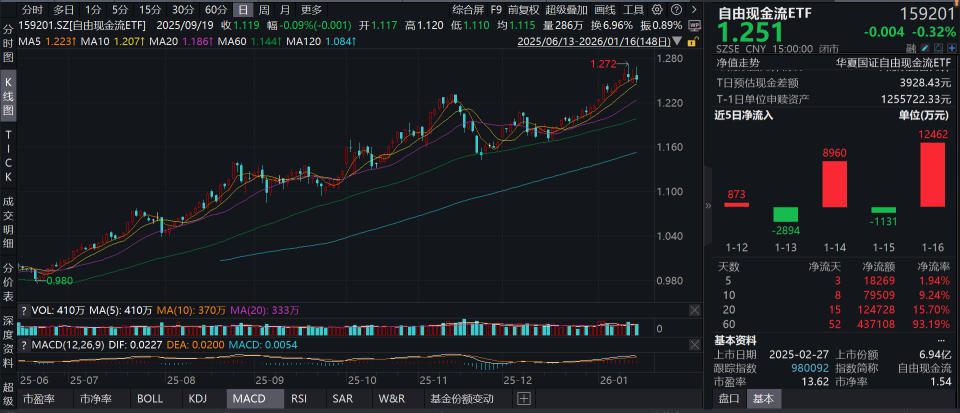
Task: Click the MA120 1.084 legend label
Action: coord(321,41)
